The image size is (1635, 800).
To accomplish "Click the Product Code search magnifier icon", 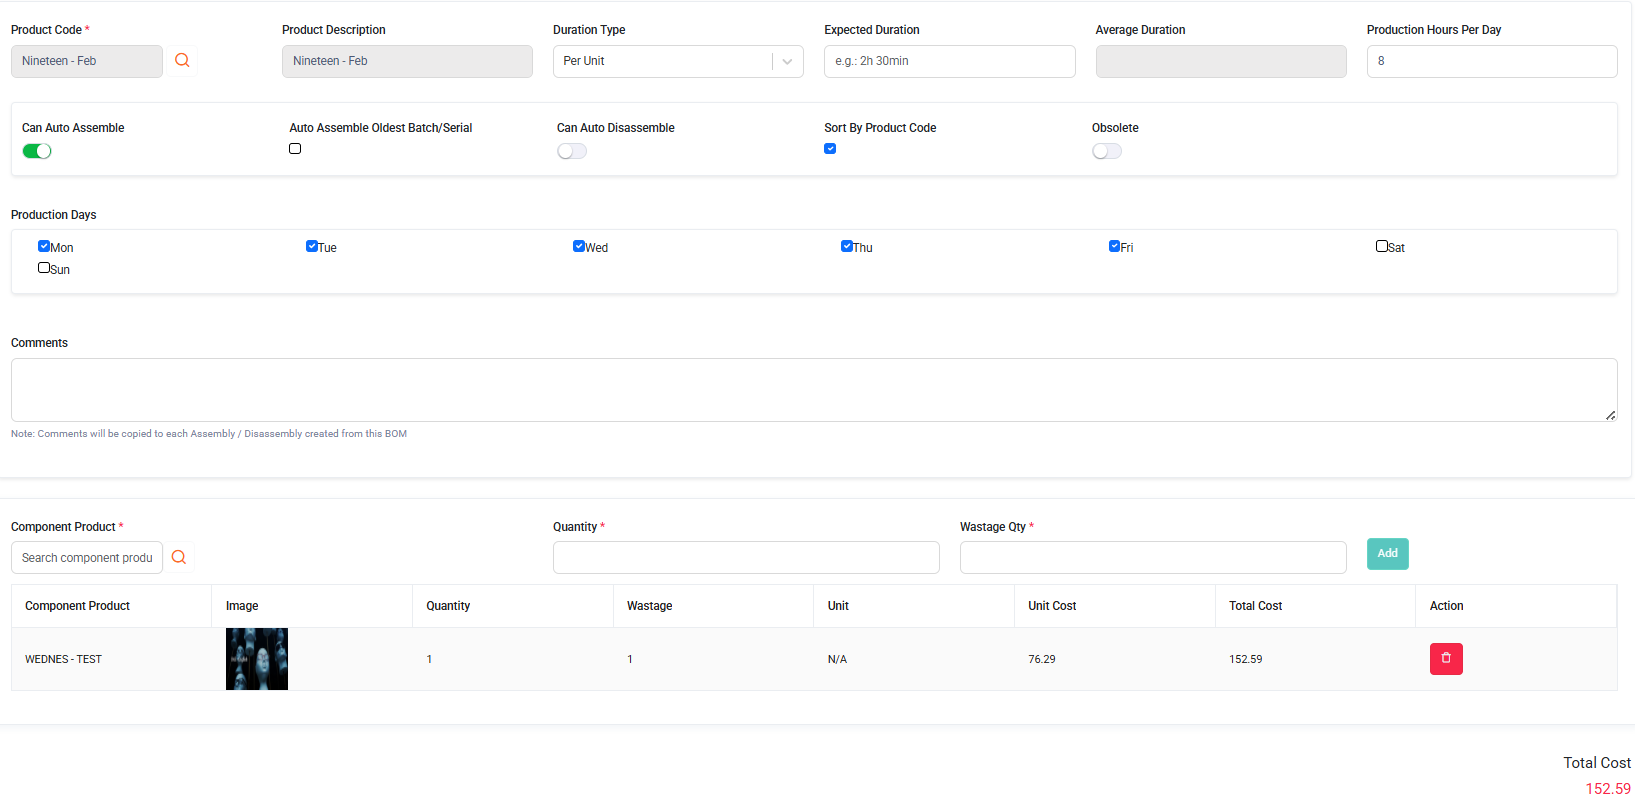I will point(182,60).
